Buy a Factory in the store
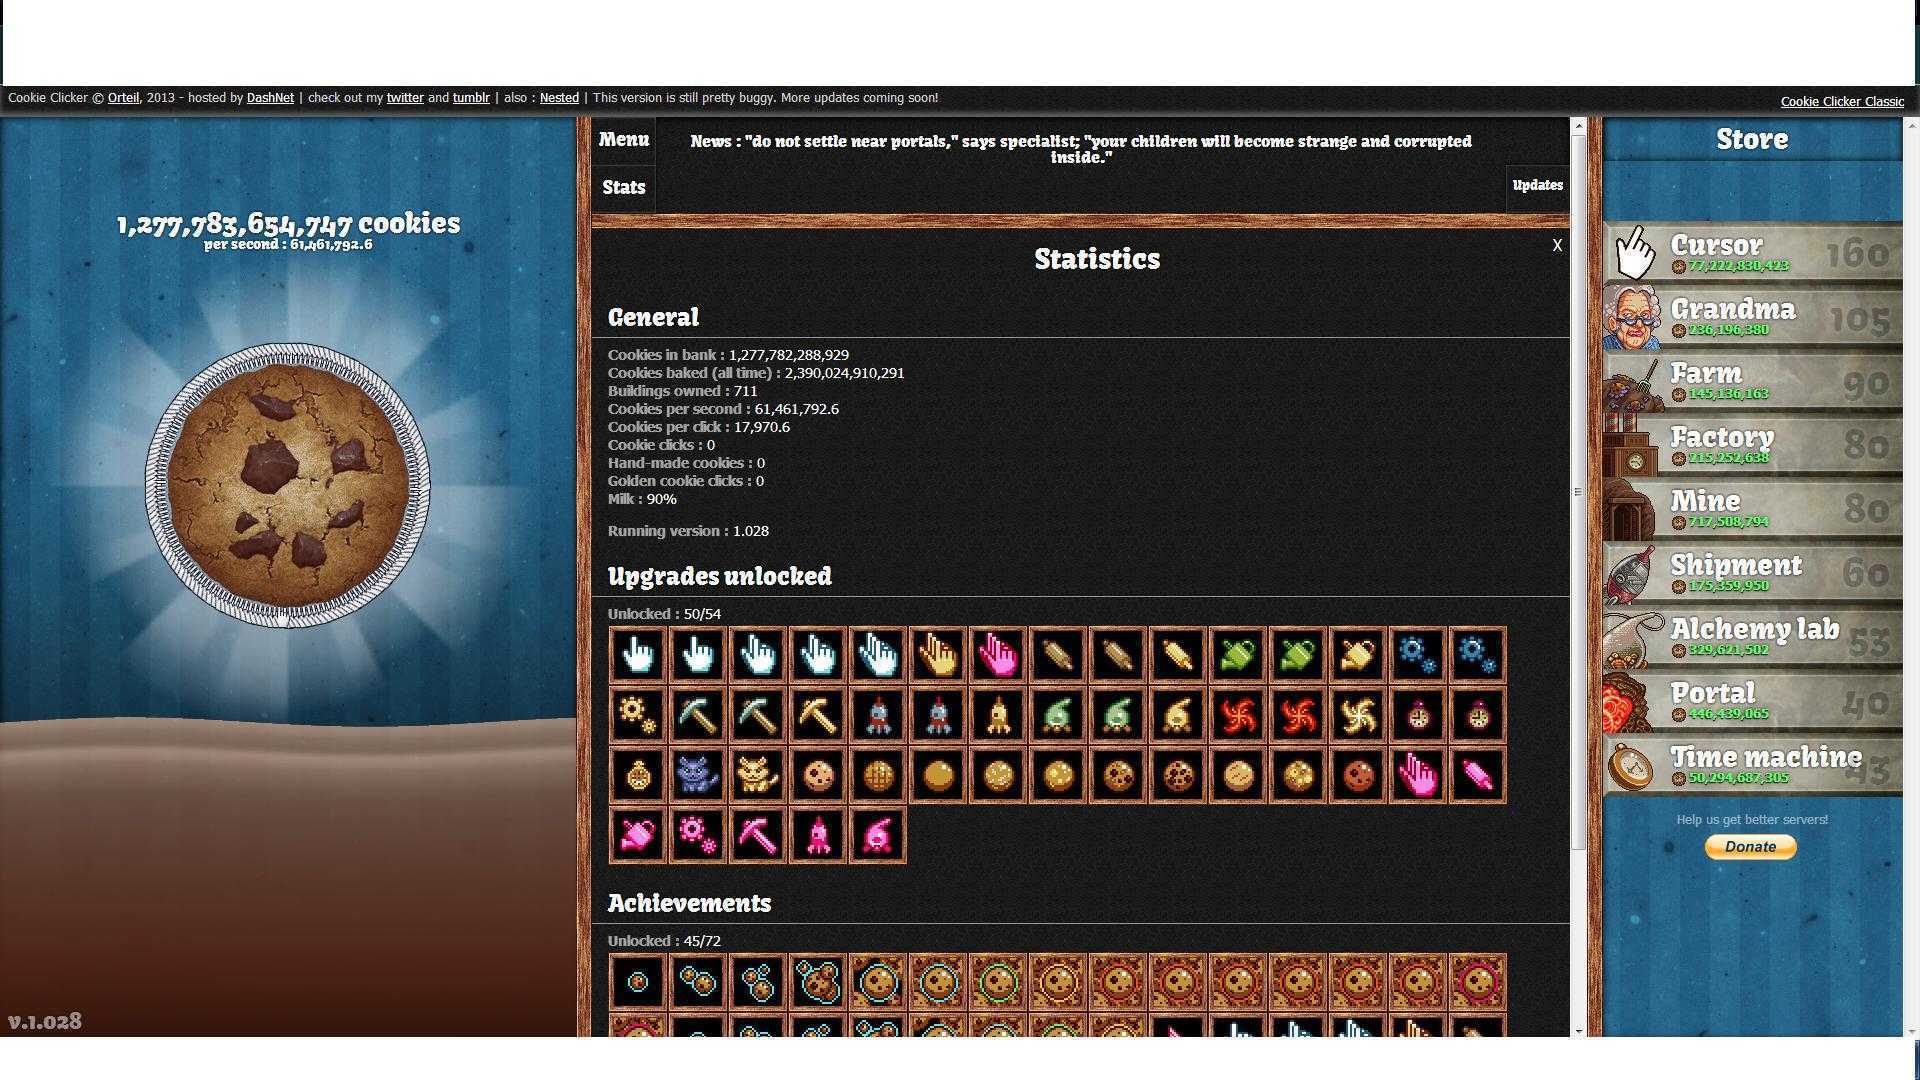 [1753, 445]
